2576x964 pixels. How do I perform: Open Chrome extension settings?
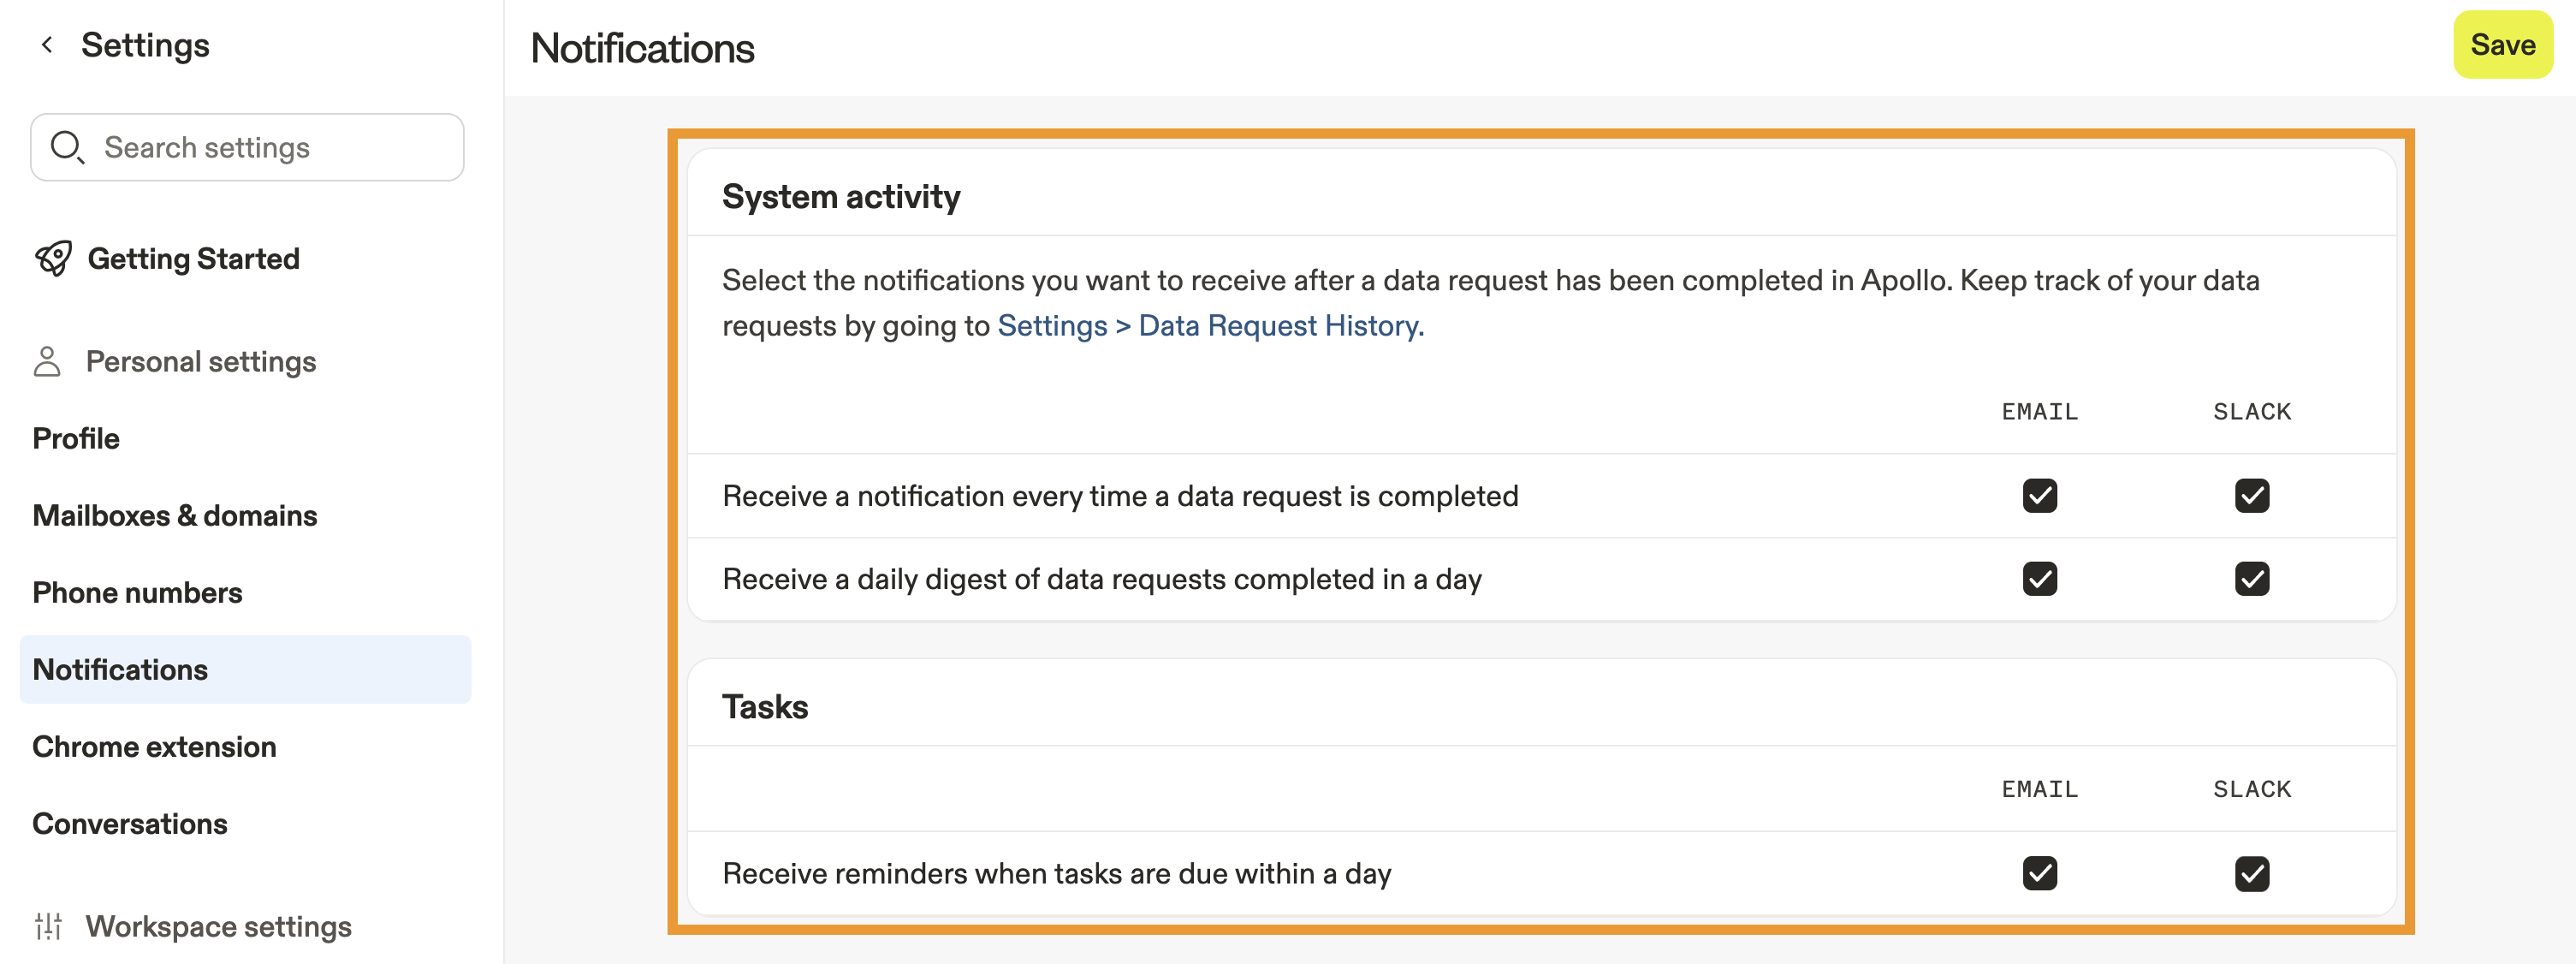point(155,746)
